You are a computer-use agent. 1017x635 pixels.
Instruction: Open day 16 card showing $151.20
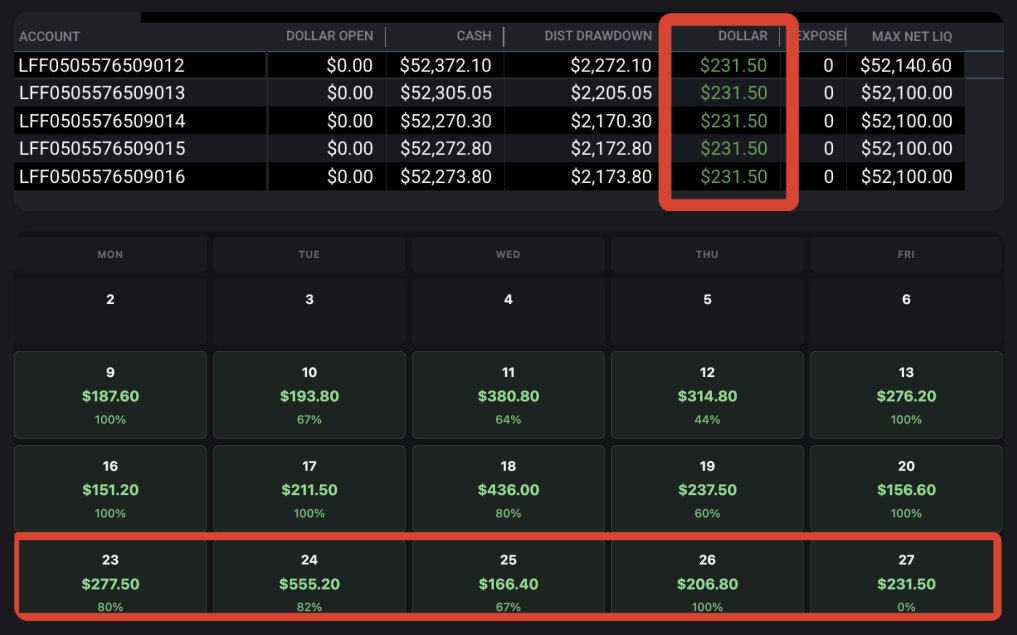(110, 488)
